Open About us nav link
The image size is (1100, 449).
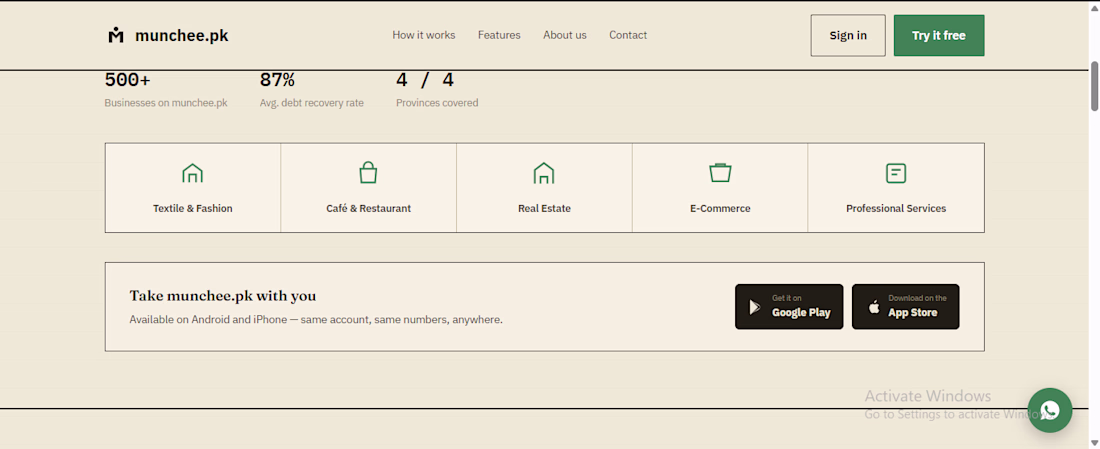pyautogui.click(x=565, y=35)
